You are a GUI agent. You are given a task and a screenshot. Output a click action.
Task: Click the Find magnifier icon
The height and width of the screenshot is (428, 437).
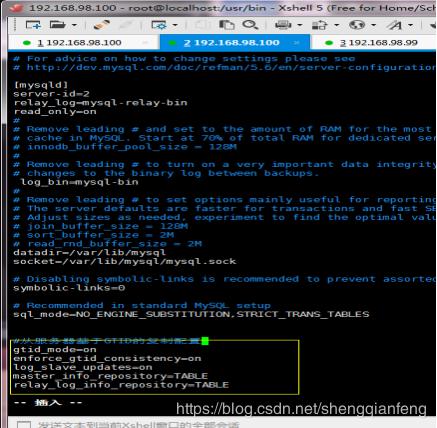pyautogui.click(x=250, y=25)
